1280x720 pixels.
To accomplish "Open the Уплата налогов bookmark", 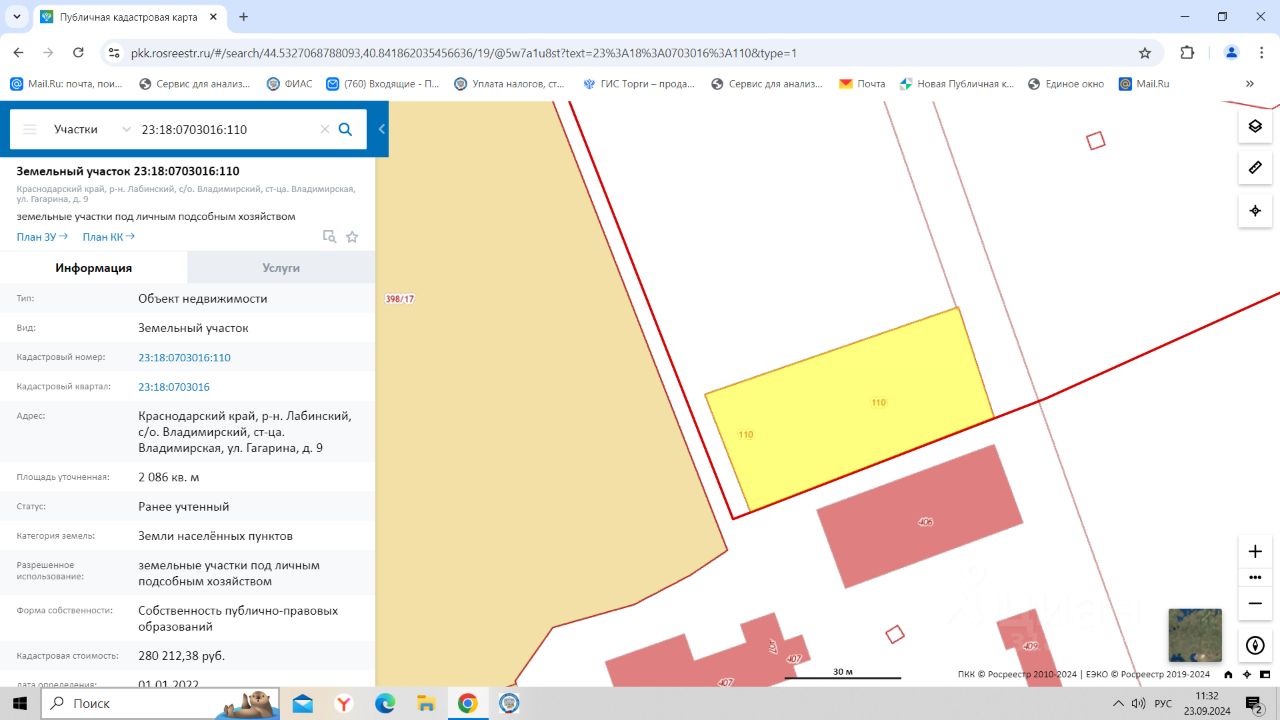I will click(x=510, y=84).
